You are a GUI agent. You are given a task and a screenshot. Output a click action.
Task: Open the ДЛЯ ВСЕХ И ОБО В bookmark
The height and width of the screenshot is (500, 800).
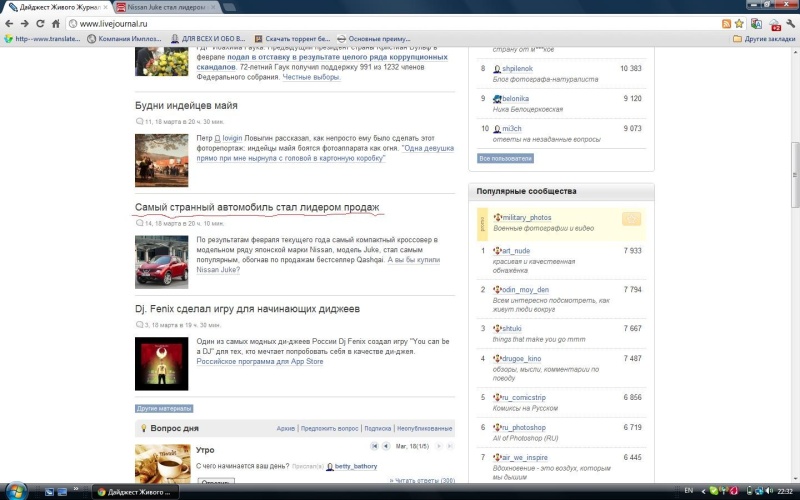click(x=208, y=38)
